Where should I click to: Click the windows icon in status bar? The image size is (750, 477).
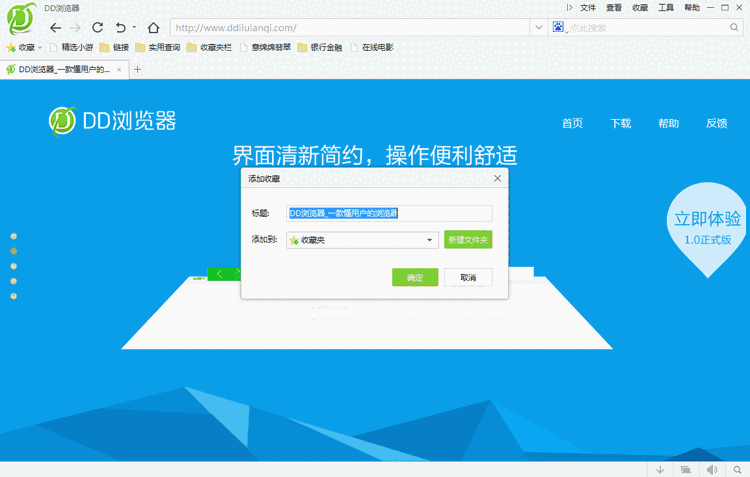[686, 470]
